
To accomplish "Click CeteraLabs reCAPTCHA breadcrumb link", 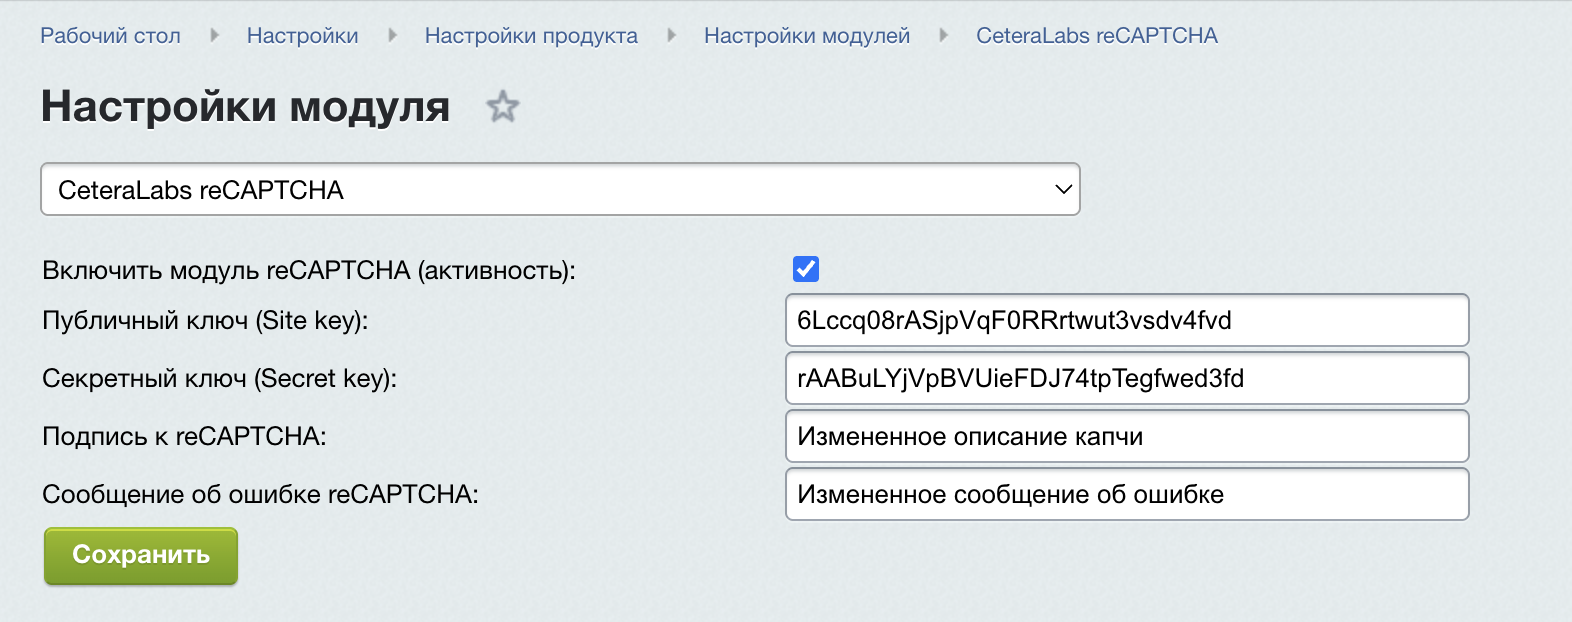I will point(1096,36).
